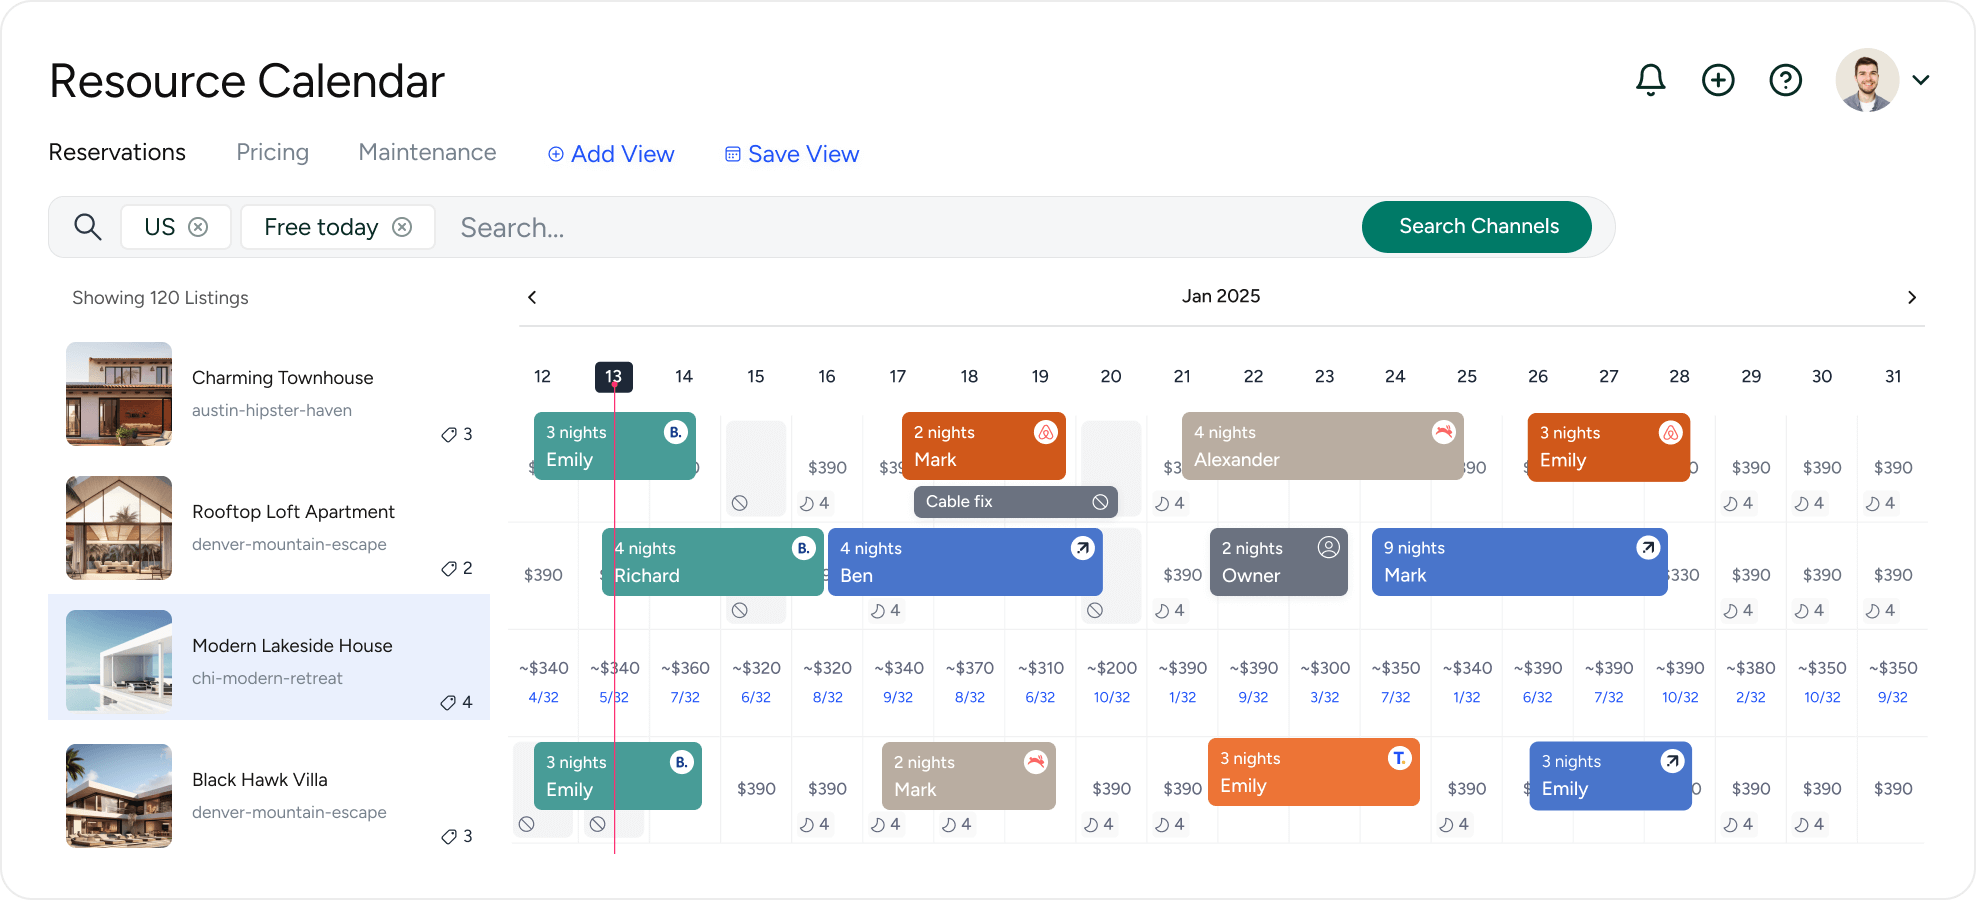This screenshot has height=900, width=1976.
Task: Click owner icon on Owner 2 nights block
Action: (x=1328, y=548)
